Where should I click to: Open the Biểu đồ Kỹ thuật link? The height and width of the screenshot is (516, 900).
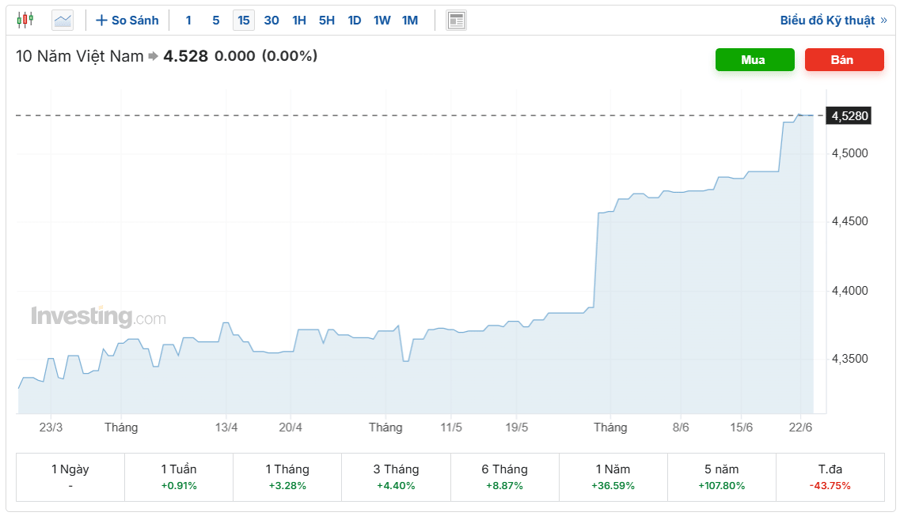827,20
